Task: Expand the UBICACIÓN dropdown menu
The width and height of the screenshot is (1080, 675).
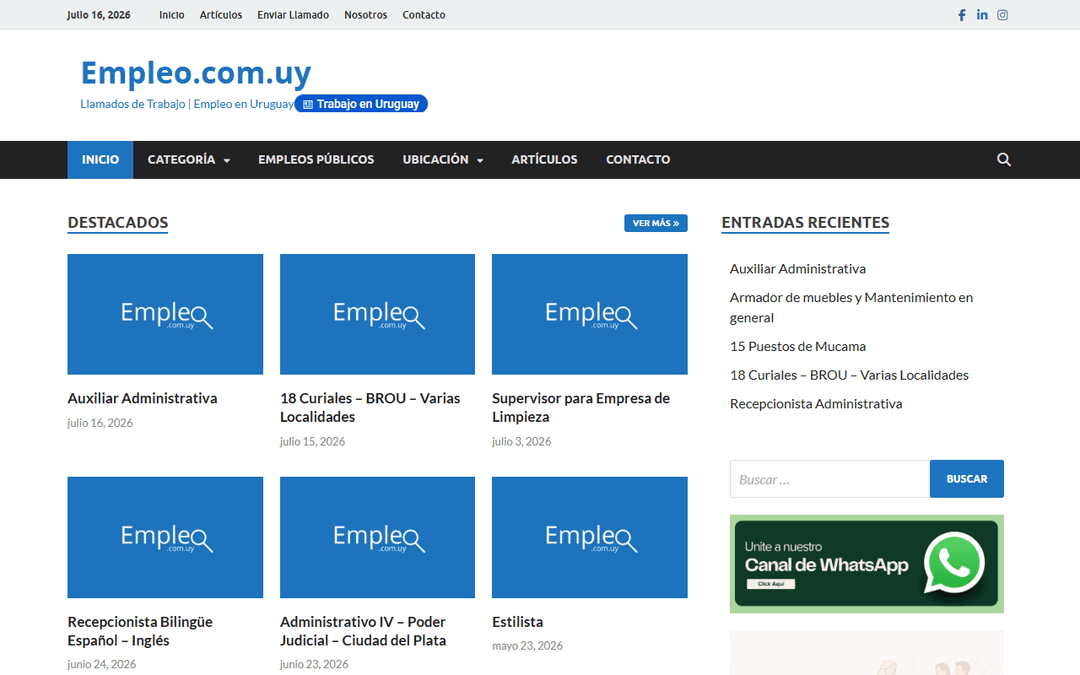Action: point(442,160)
